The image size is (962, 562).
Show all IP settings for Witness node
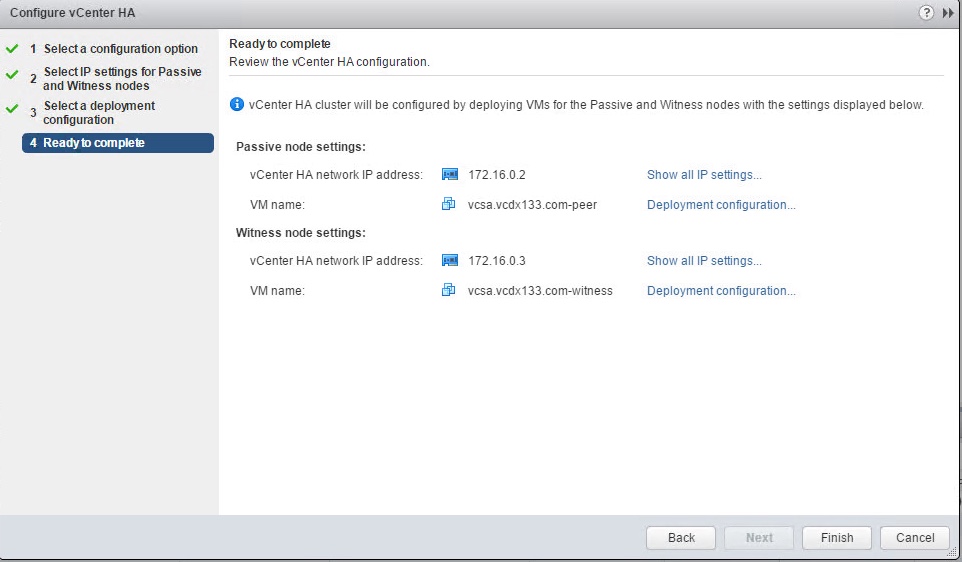click(x=704, y=261)
